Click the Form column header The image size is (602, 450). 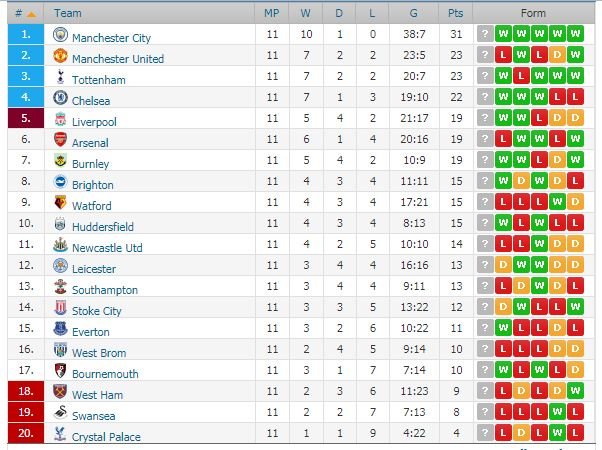pos(533,13)
